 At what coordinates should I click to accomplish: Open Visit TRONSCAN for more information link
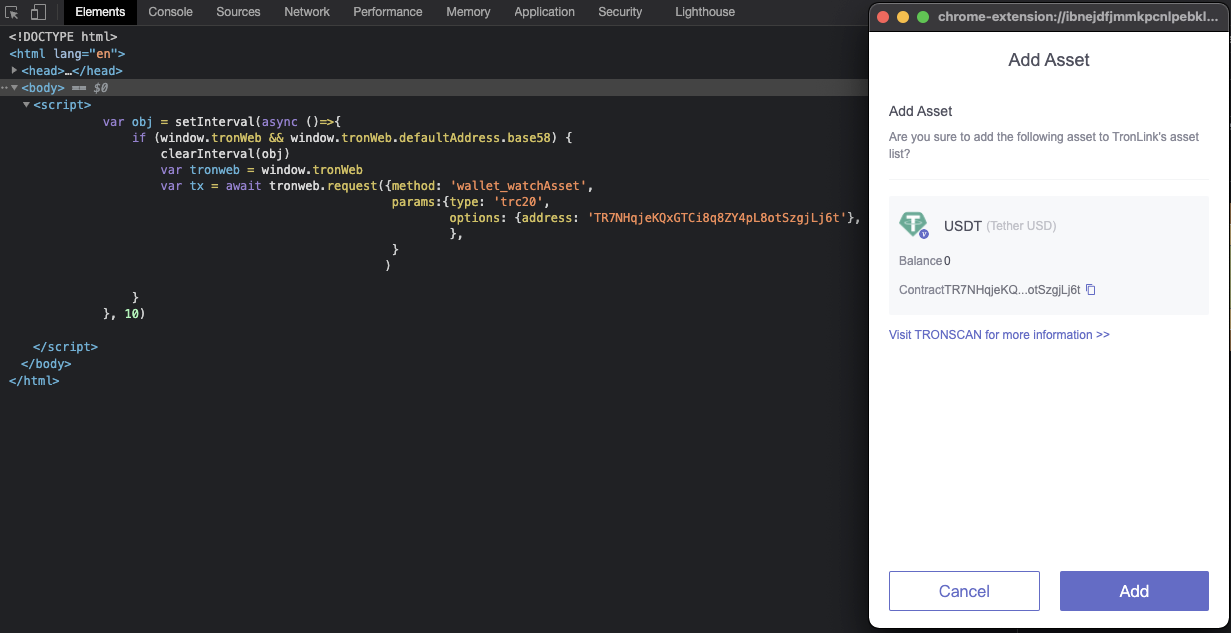[999, 335]
